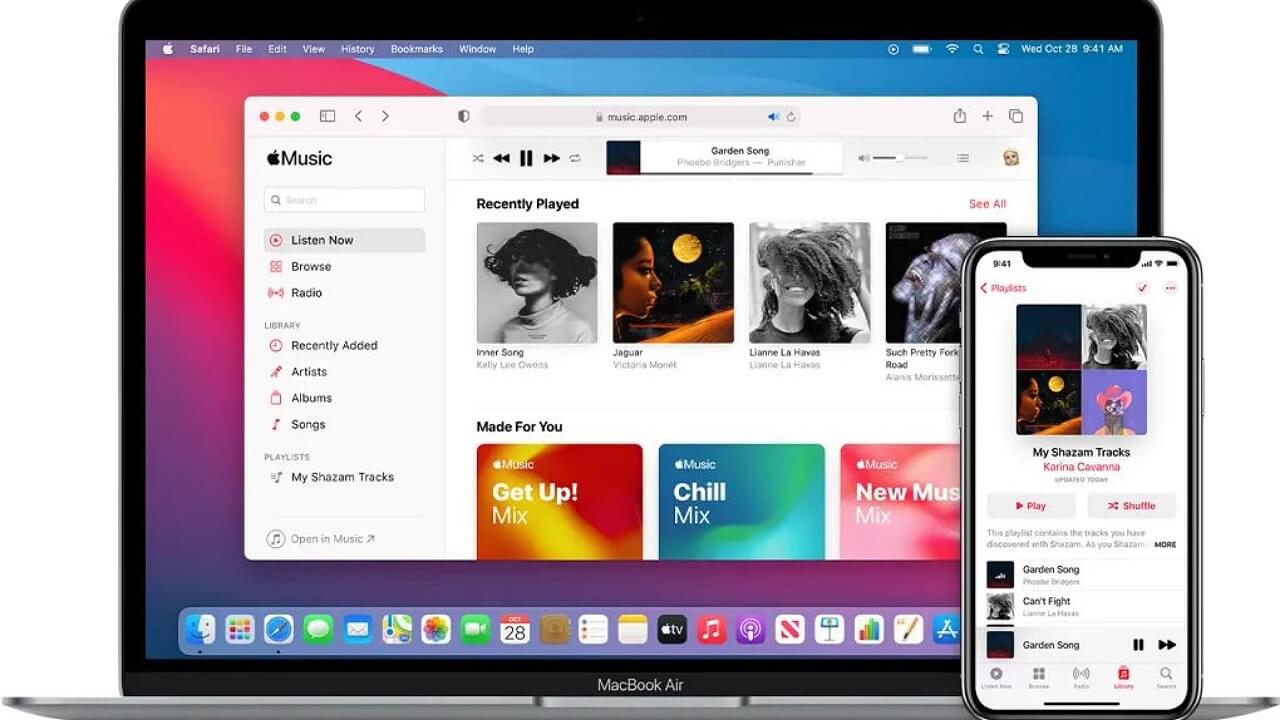Skip to next track in web player
Image resolution: width=1280 pixels, height=720 pixels.
coord(551,158)
